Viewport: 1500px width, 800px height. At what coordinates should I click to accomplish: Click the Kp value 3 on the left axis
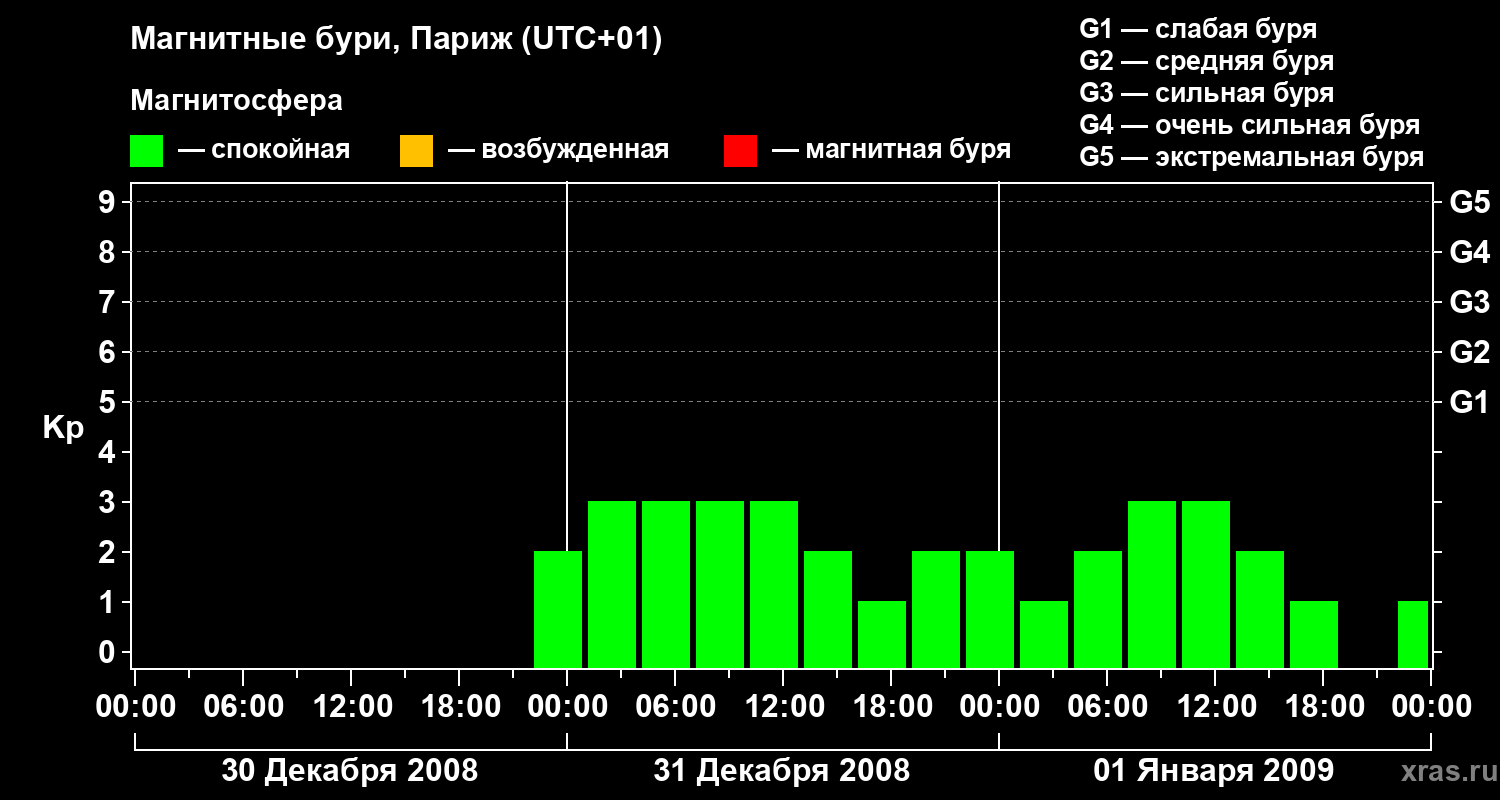tap(108, 502)
